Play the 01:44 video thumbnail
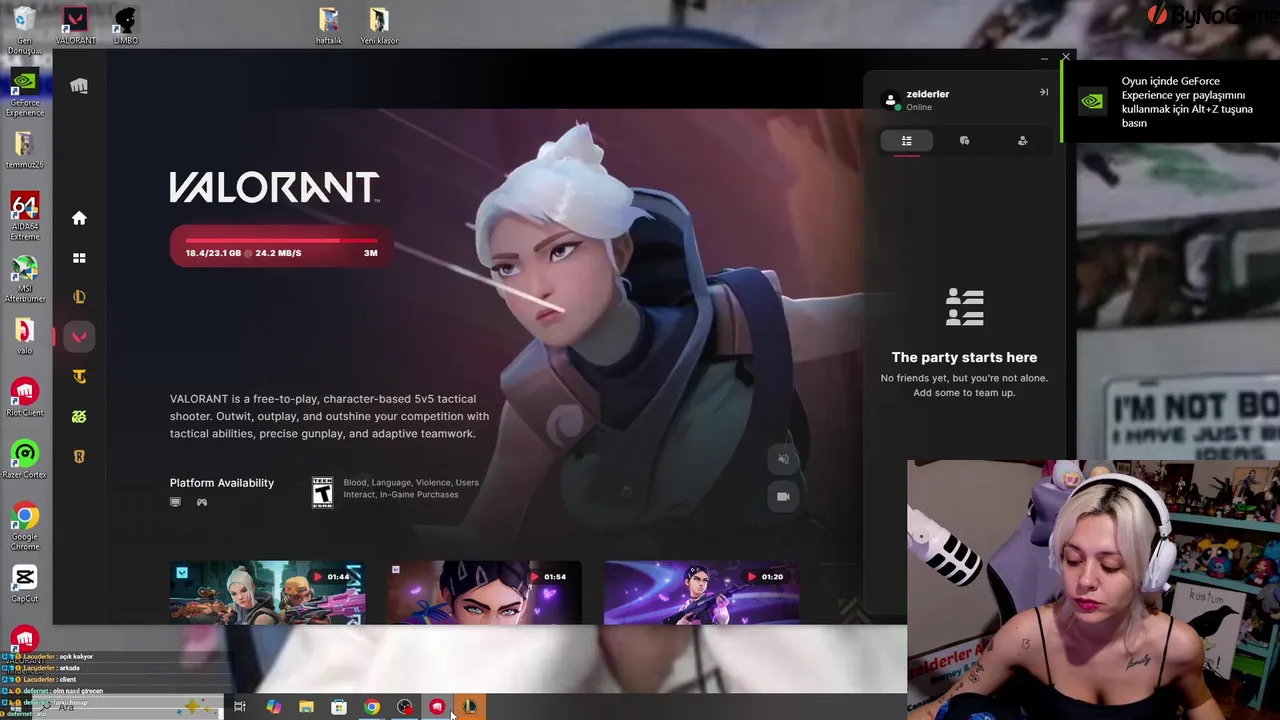 click(x=267, y=592)
